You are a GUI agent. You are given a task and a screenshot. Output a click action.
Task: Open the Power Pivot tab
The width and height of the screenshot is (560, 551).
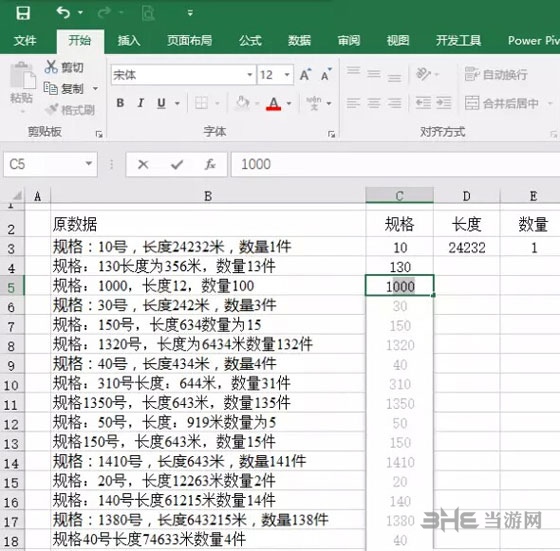click(x=534, y=40)
